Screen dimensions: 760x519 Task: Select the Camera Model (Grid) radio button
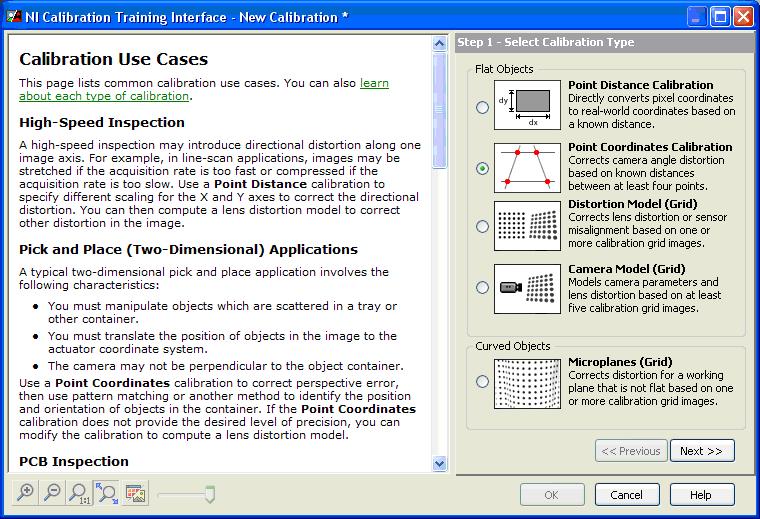482,287
